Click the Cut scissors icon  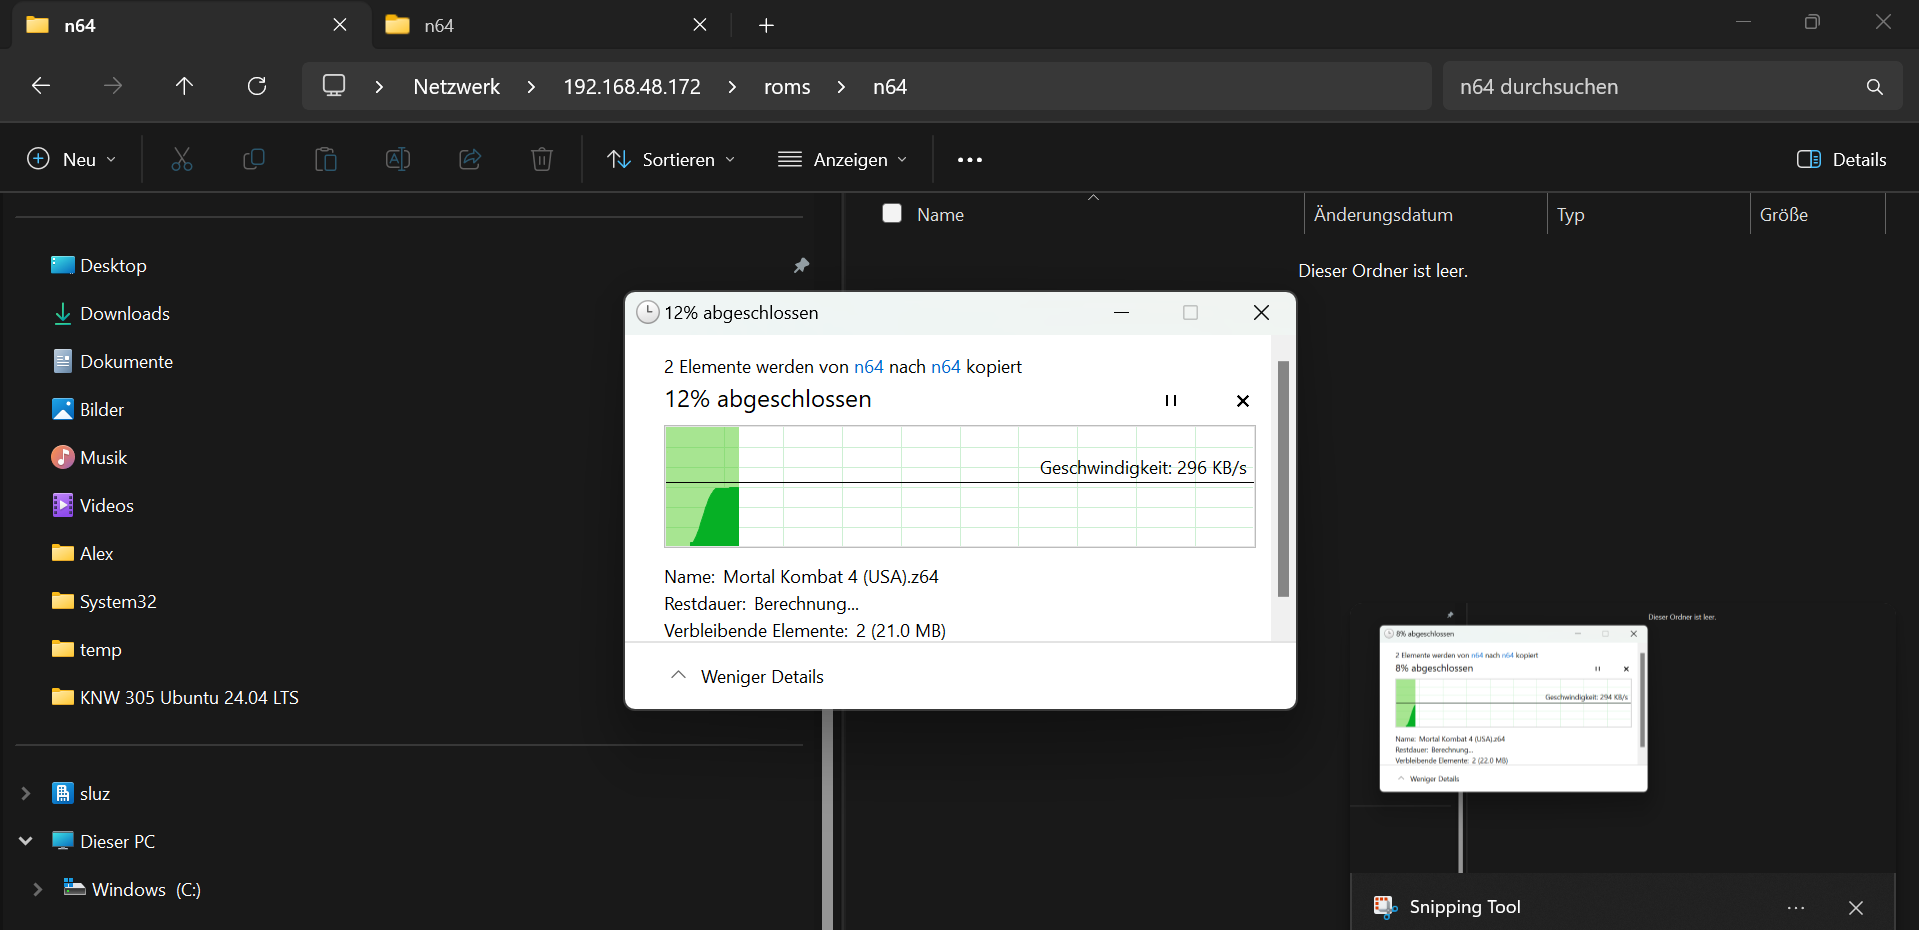182,159
